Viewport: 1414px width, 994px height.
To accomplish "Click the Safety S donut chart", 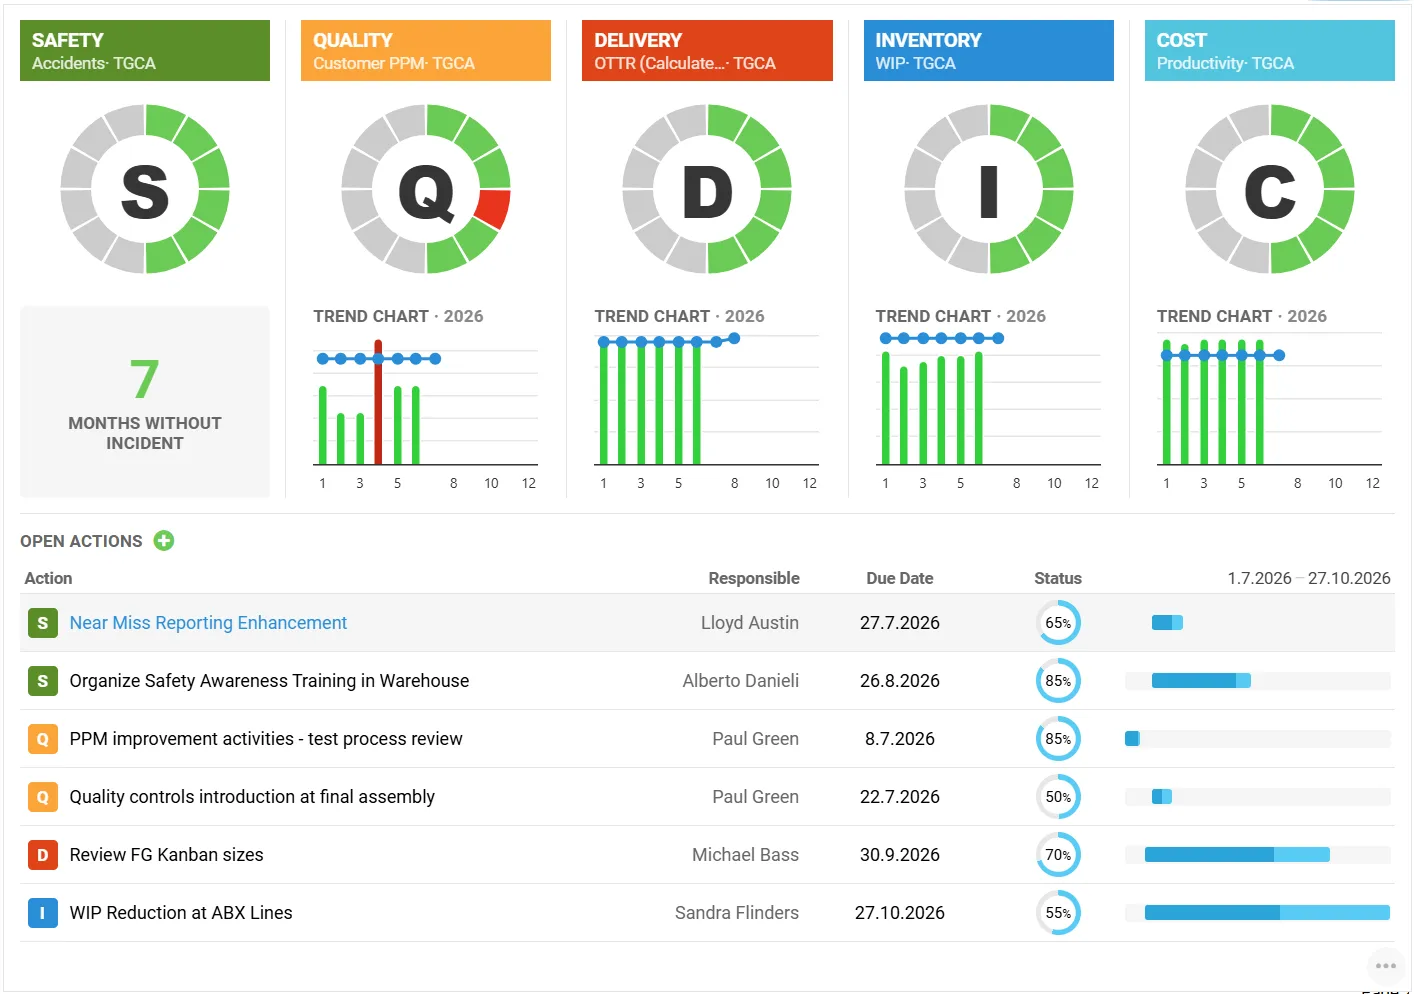I will point(145,189).
